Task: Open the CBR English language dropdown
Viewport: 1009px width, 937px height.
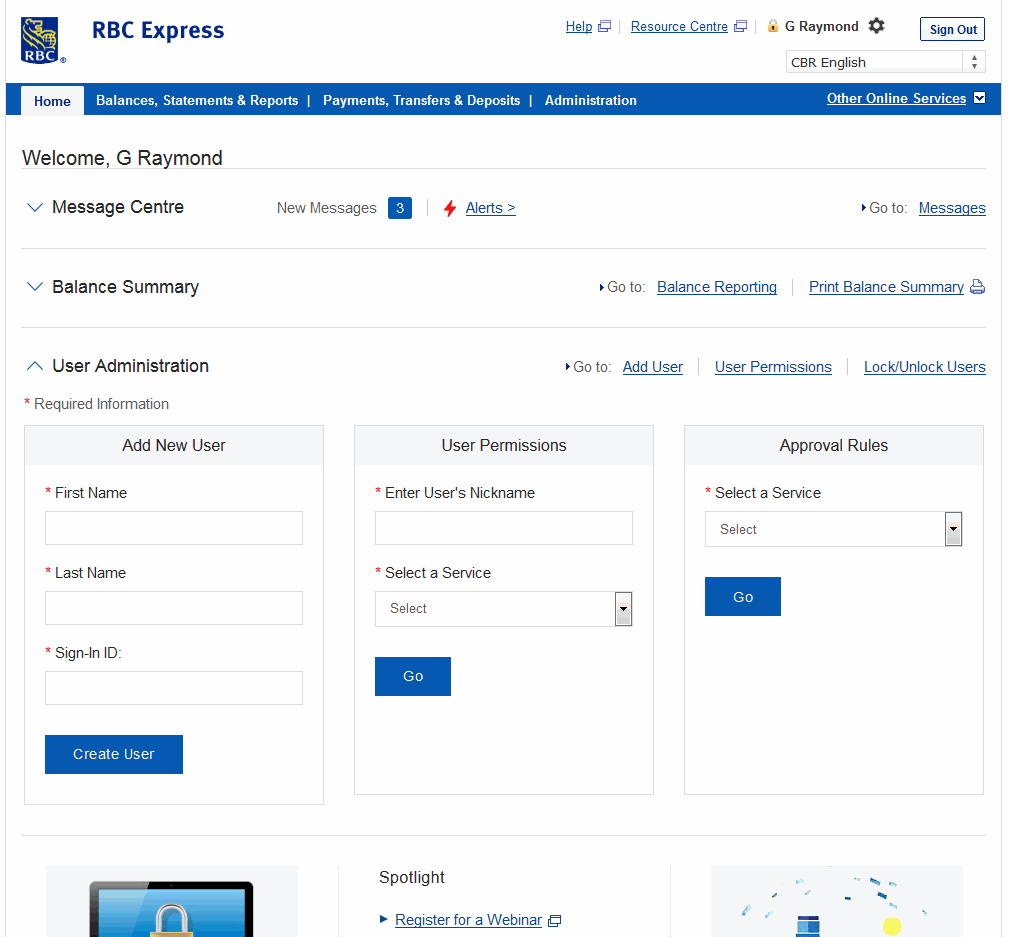Action: (x=885, y=62)
